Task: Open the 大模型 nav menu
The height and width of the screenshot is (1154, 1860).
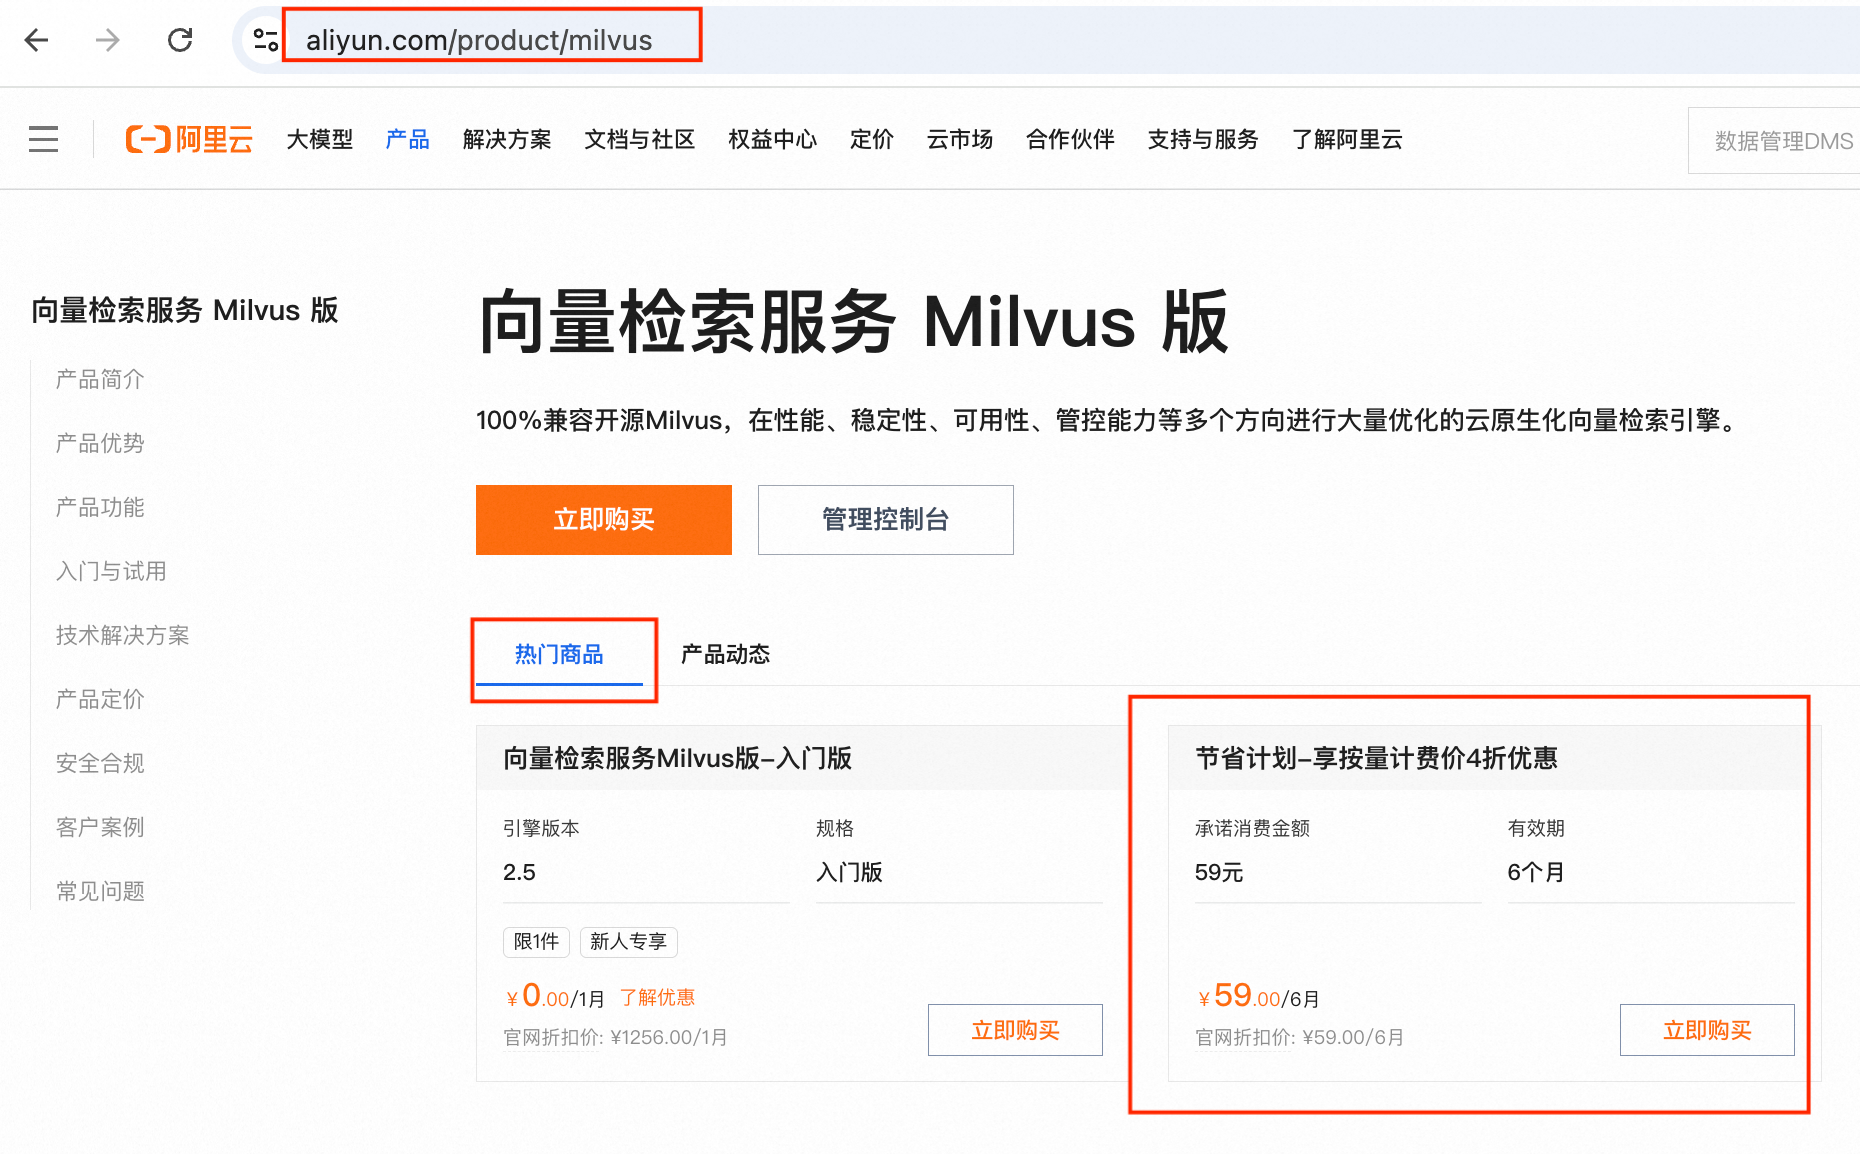Action: coord(320,139)
